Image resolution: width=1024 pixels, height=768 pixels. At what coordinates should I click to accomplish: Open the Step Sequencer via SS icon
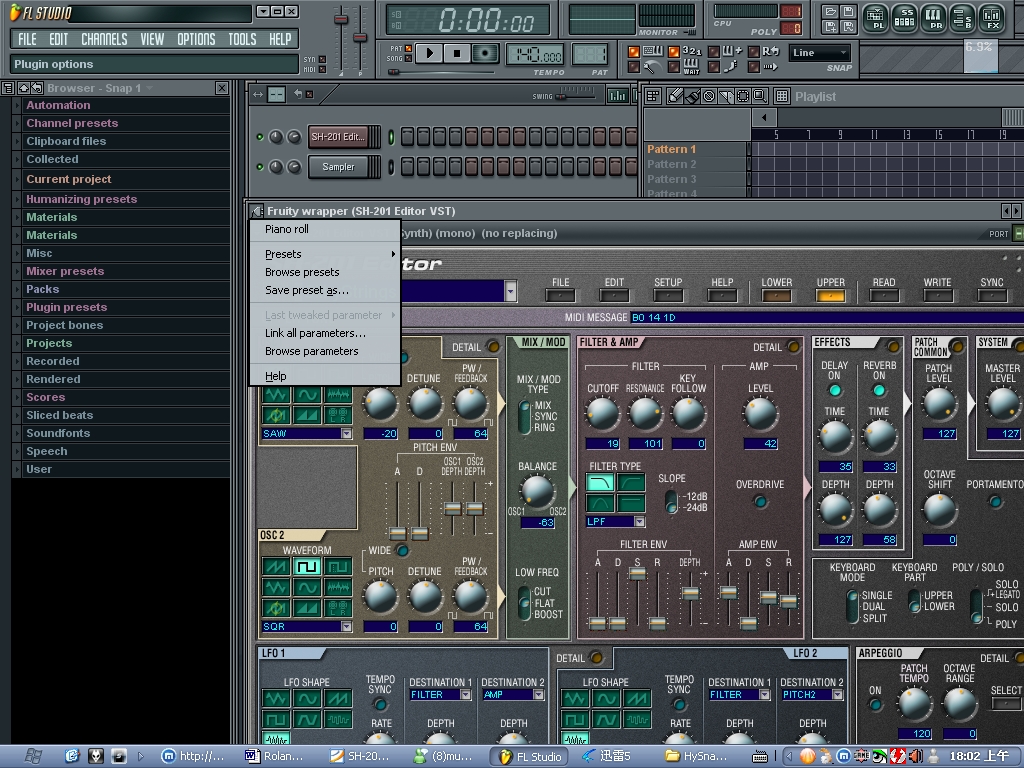click(x=905, y=18)
